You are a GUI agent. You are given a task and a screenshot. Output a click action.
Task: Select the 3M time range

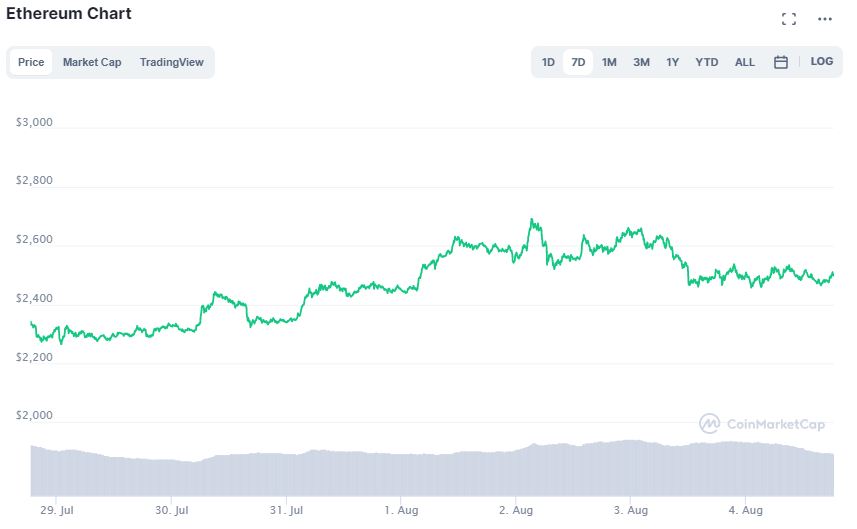point(641,62)
